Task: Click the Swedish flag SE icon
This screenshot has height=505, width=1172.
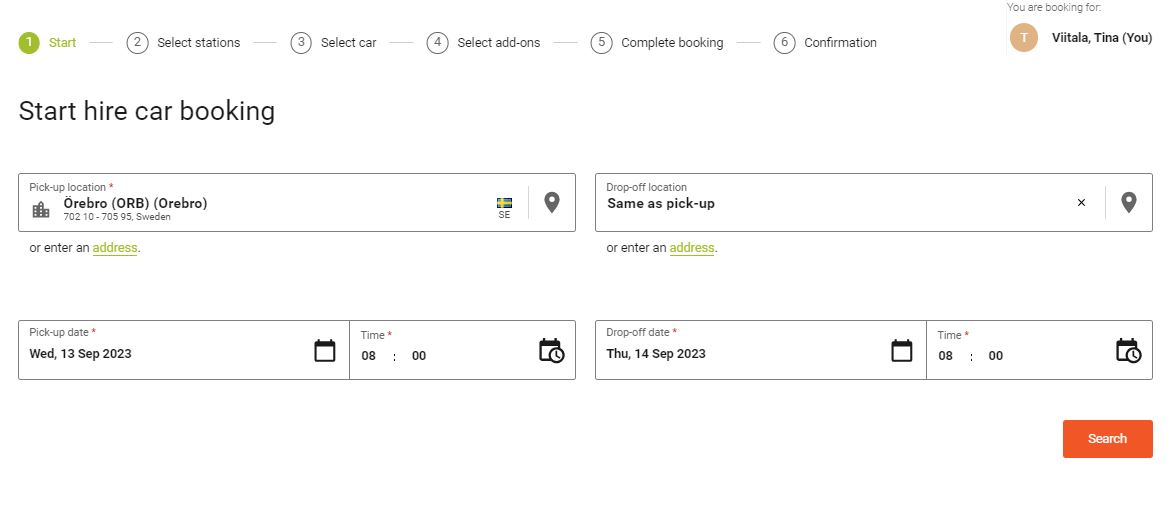Action: point(505,208)
